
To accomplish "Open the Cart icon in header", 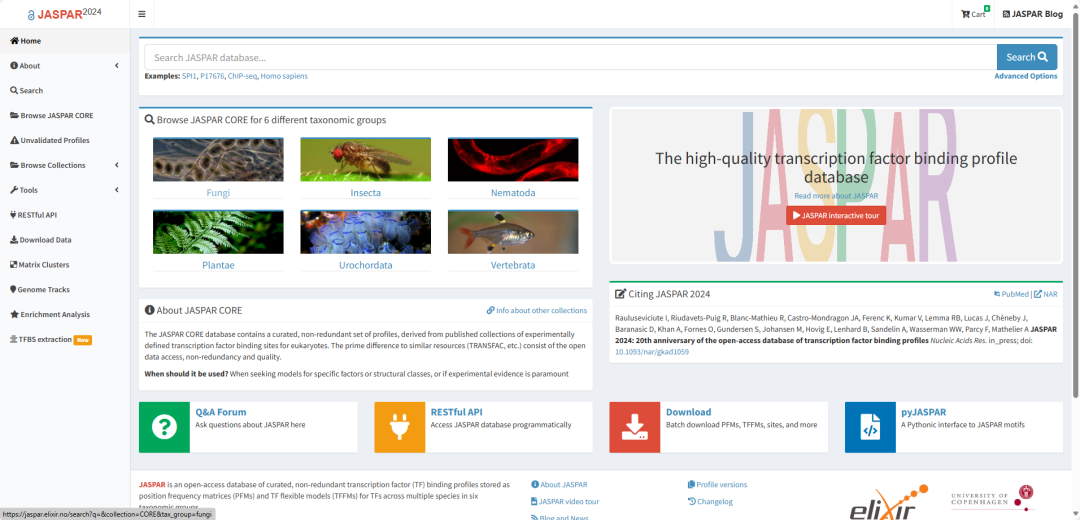I will point(975,14).
